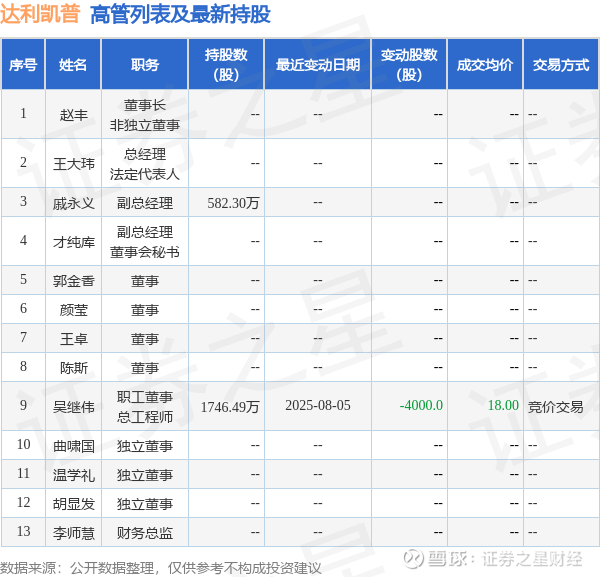Click the -4000.0 change value
Viewport: 600px width, 577px height.
421,405
